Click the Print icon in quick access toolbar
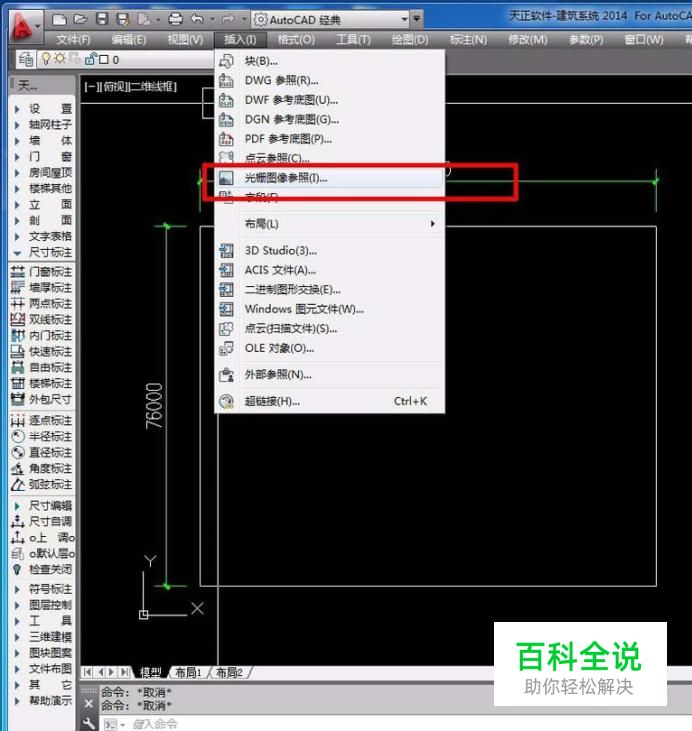 (175, 19)
